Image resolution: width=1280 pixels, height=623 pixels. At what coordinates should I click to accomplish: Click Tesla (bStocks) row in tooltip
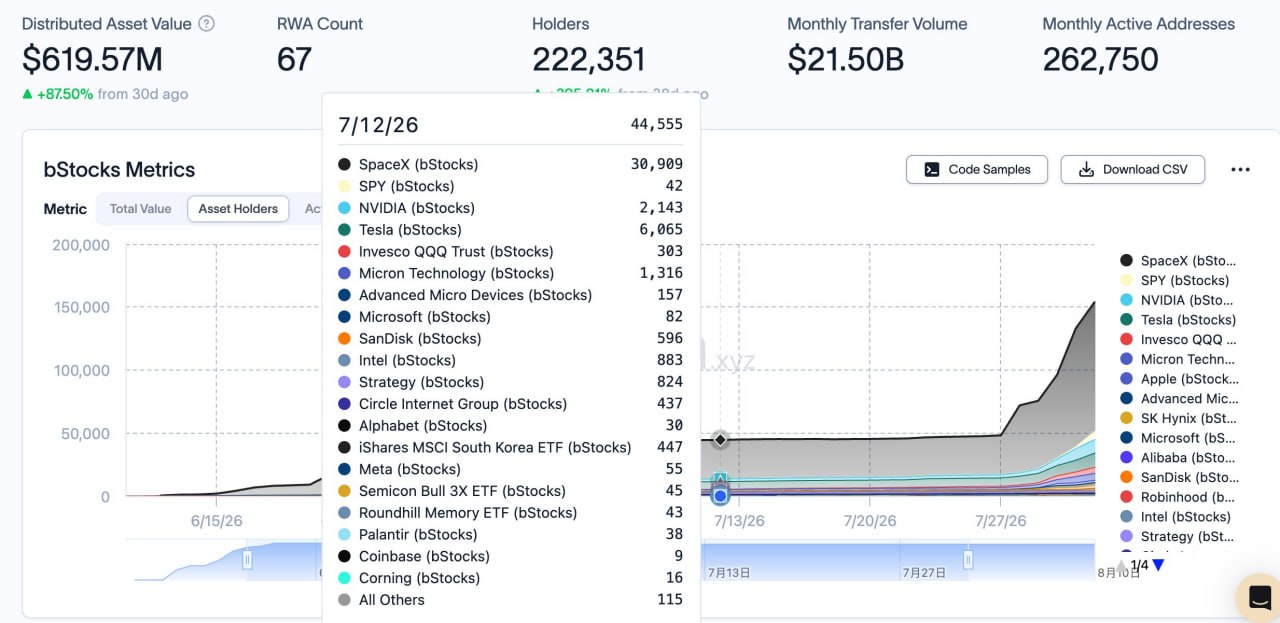pyautogui.click(x=510, y=230)
